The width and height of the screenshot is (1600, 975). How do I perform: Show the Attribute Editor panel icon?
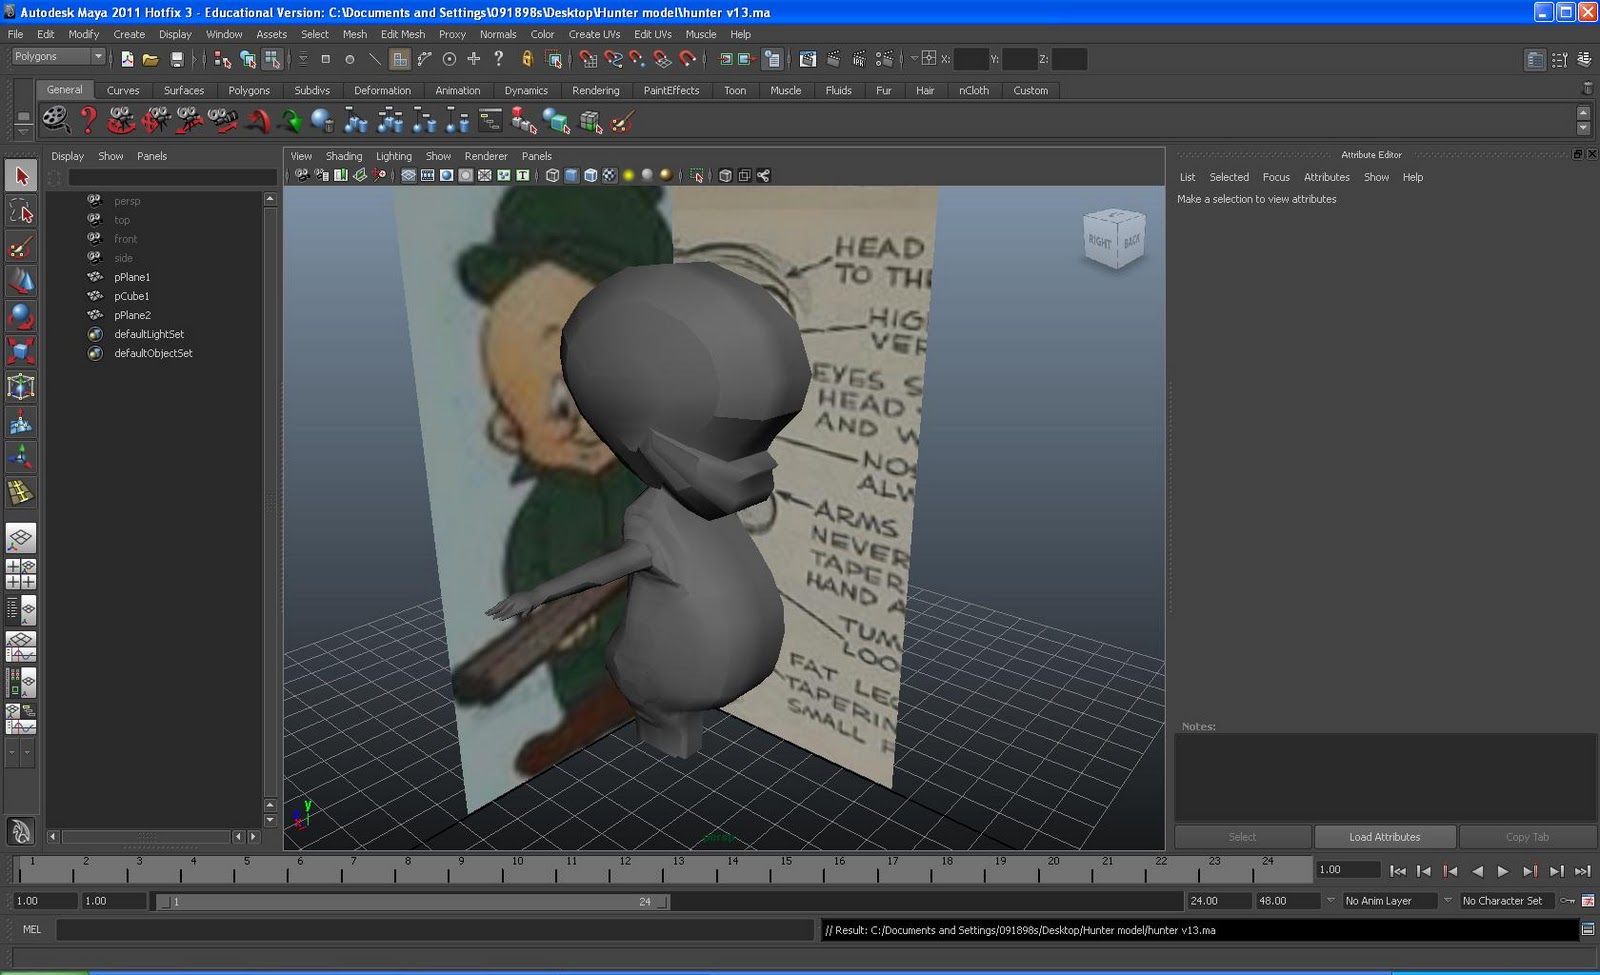tap(1535, 60)
